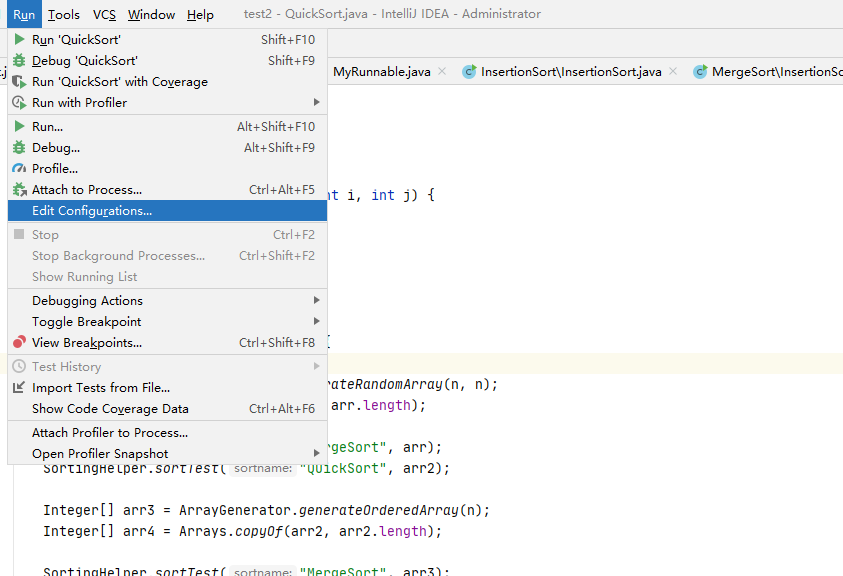Click the bug icon beside Debug...
The width and height of the screenshot is (843, 576).
(x=19, y=147)
